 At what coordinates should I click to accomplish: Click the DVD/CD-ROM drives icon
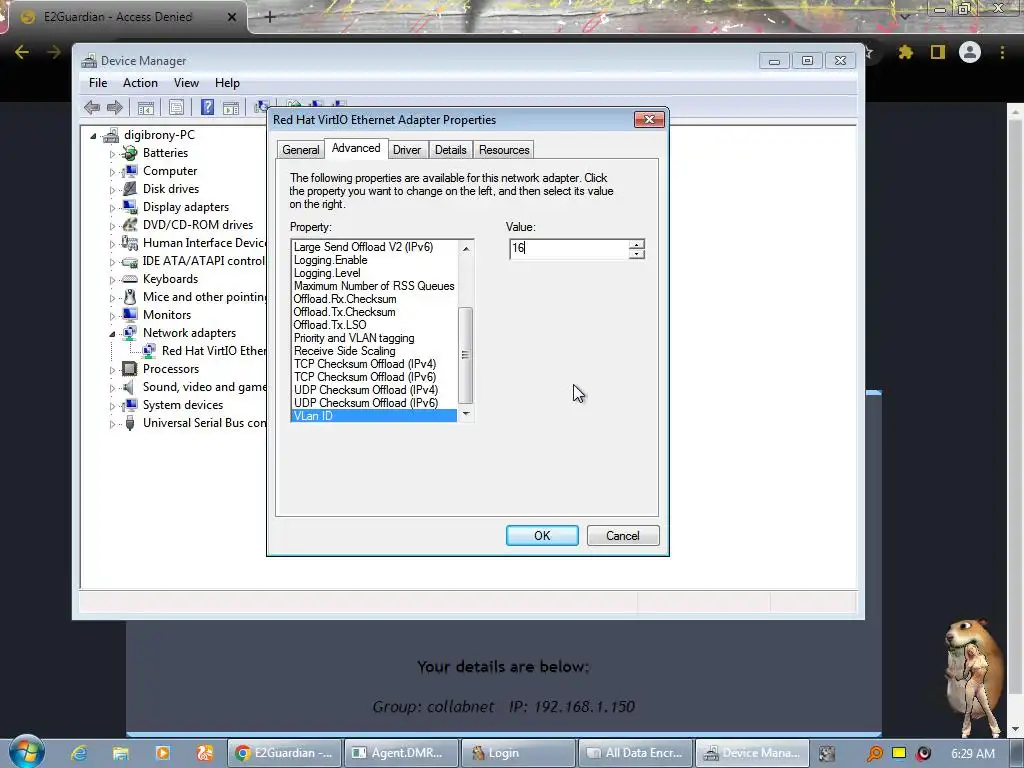click(130, 225)
